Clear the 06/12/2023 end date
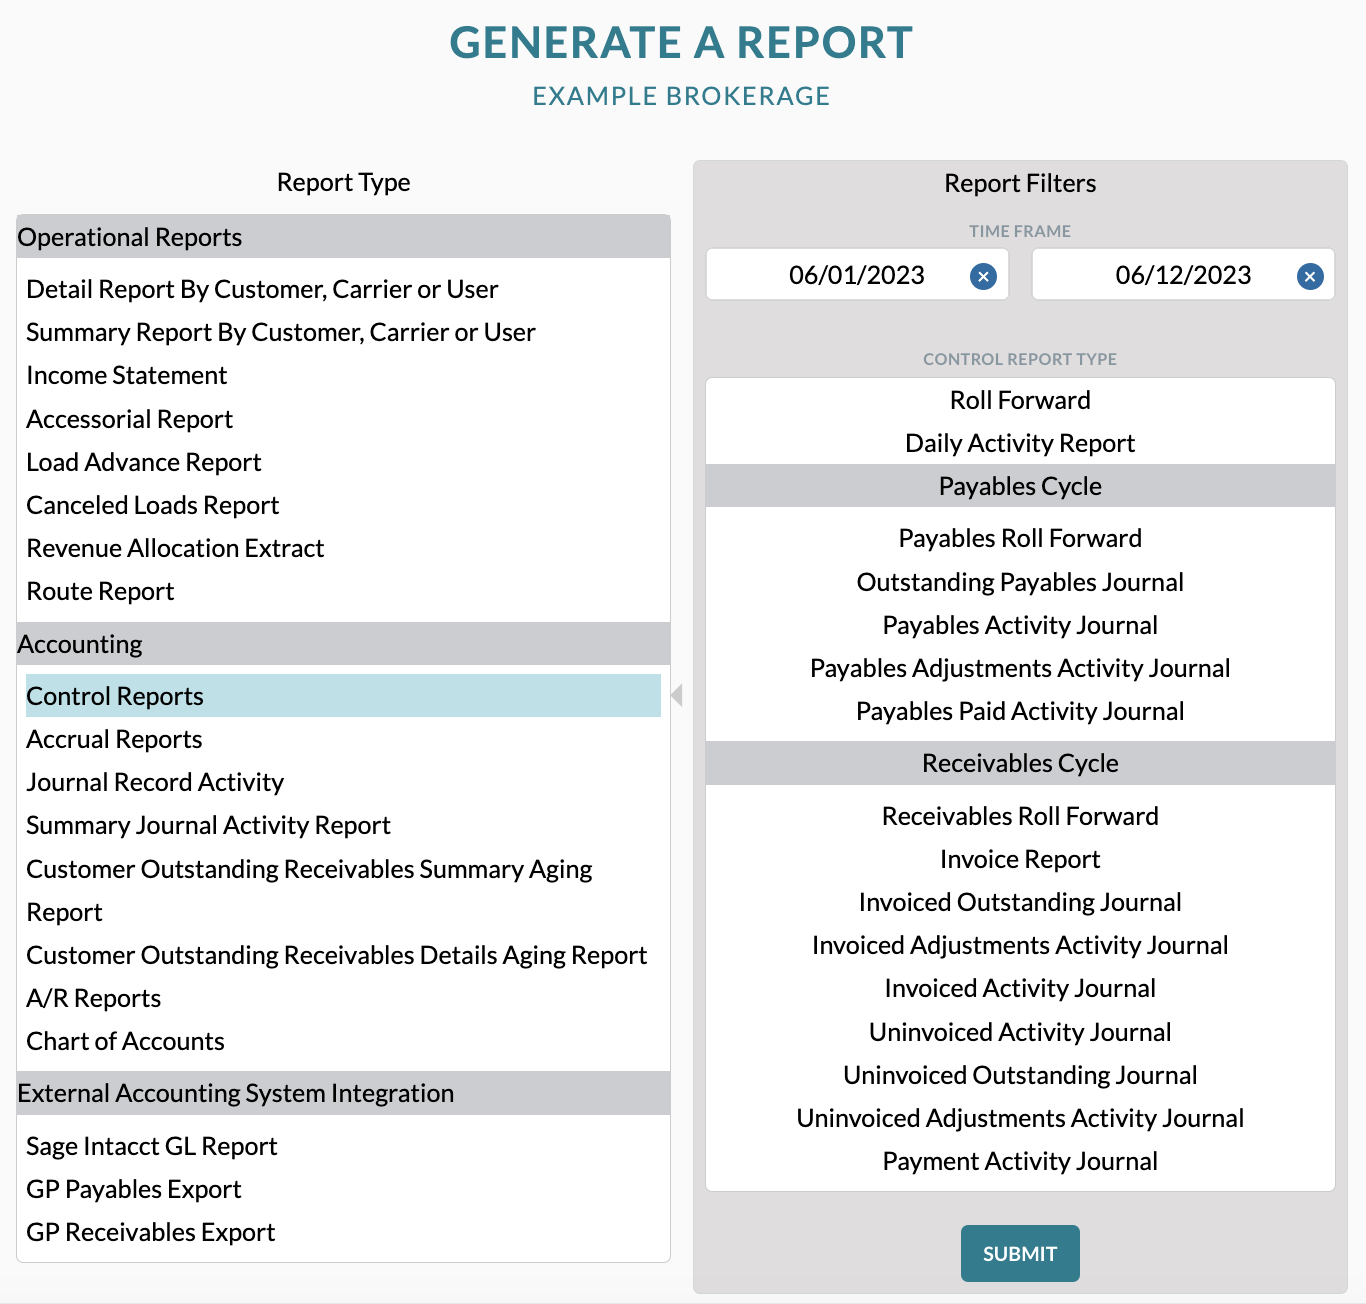 click(x=1310, y=276)
